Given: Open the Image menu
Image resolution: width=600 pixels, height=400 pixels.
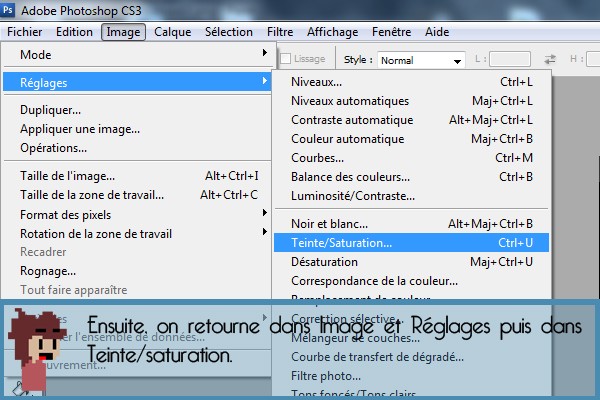Looking at the screenshot, I should click(123, 32).
